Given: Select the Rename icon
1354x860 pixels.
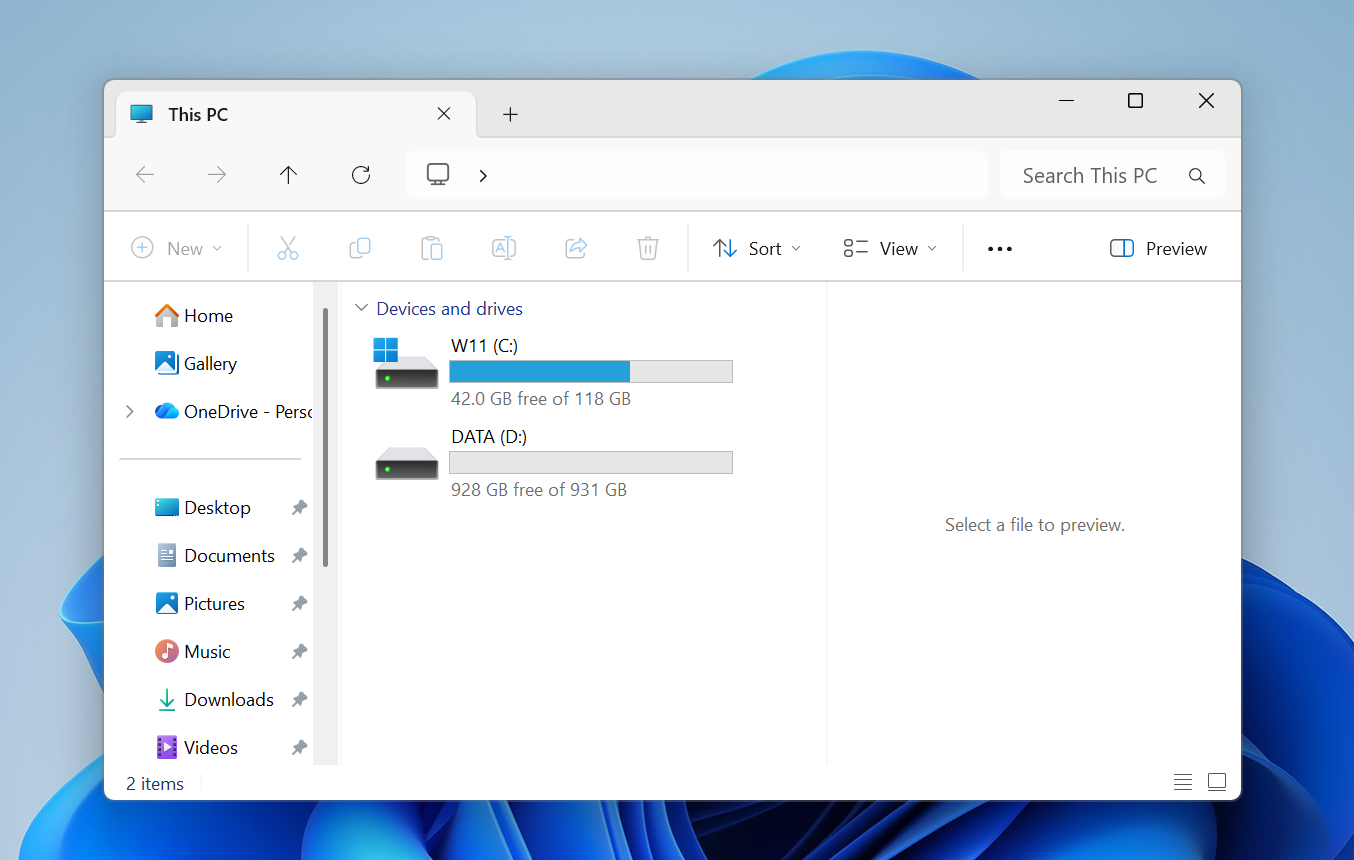Looking at the screenshot, I should 504,247.
